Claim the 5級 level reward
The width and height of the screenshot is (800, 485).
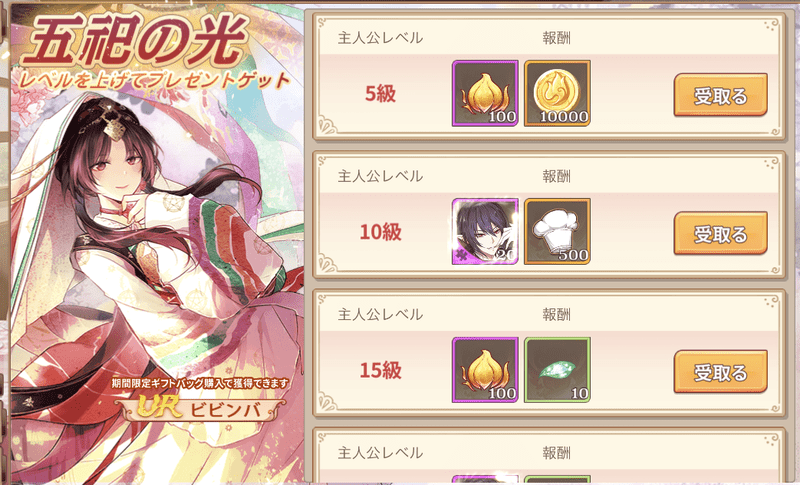[720, 95]
